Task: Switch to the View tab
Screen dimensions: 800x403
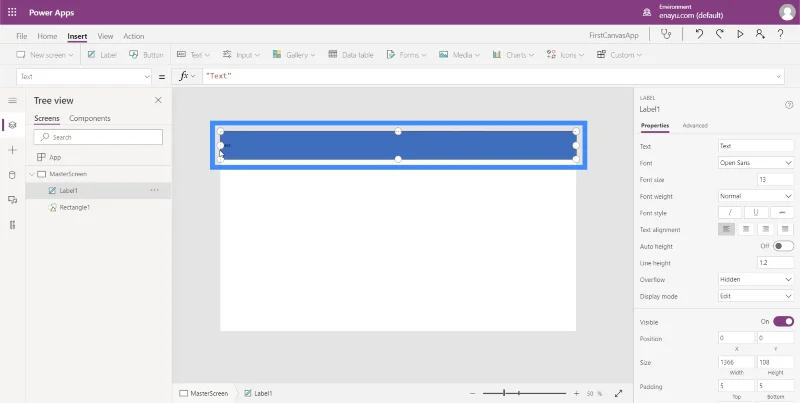Action: [105, 36]
